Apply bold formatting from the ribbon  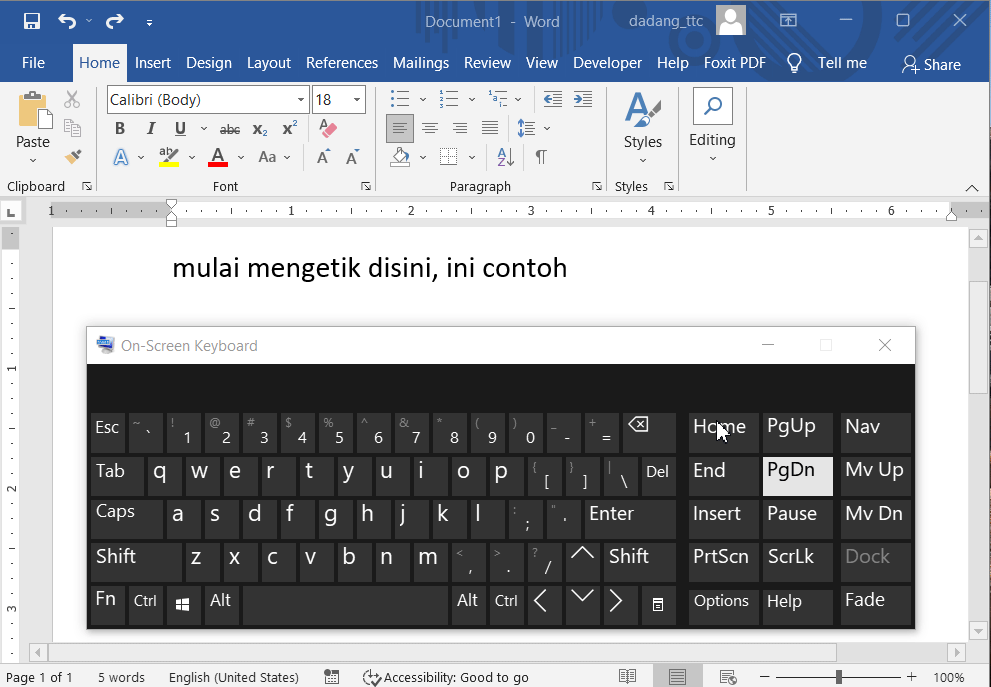tap(119, 128)
